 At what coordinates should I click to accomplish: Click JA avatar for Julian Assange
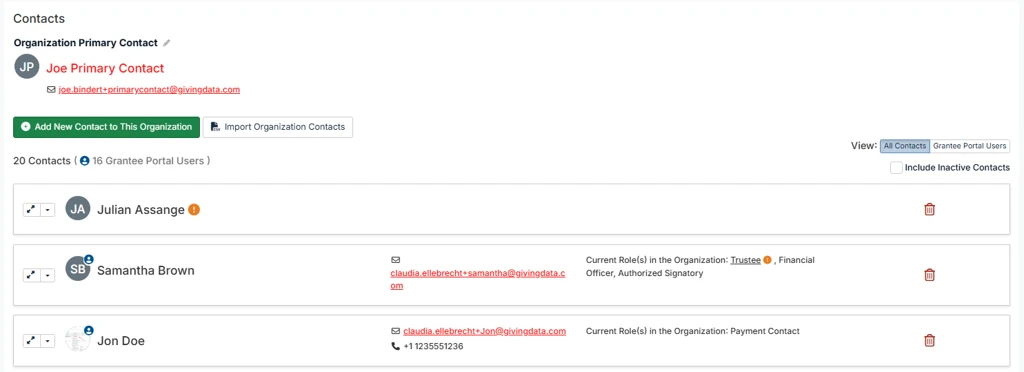78,209
